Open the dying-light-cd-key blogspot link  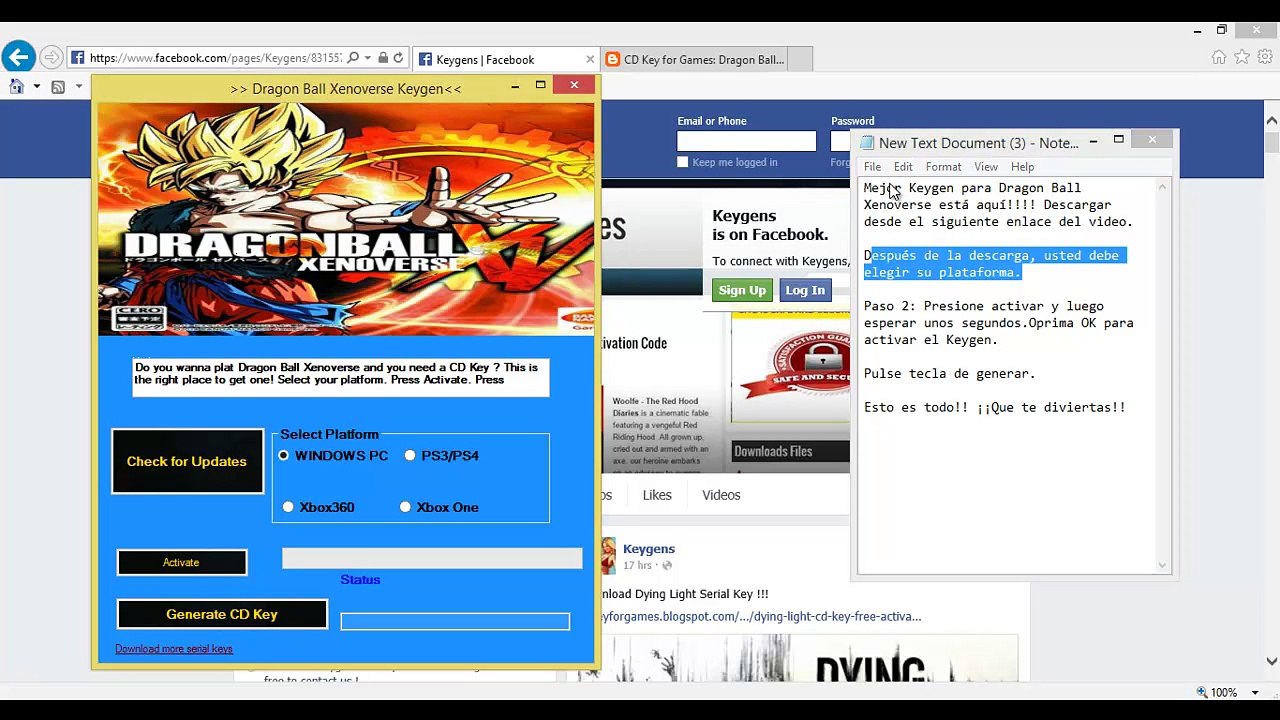click(761, 616)
